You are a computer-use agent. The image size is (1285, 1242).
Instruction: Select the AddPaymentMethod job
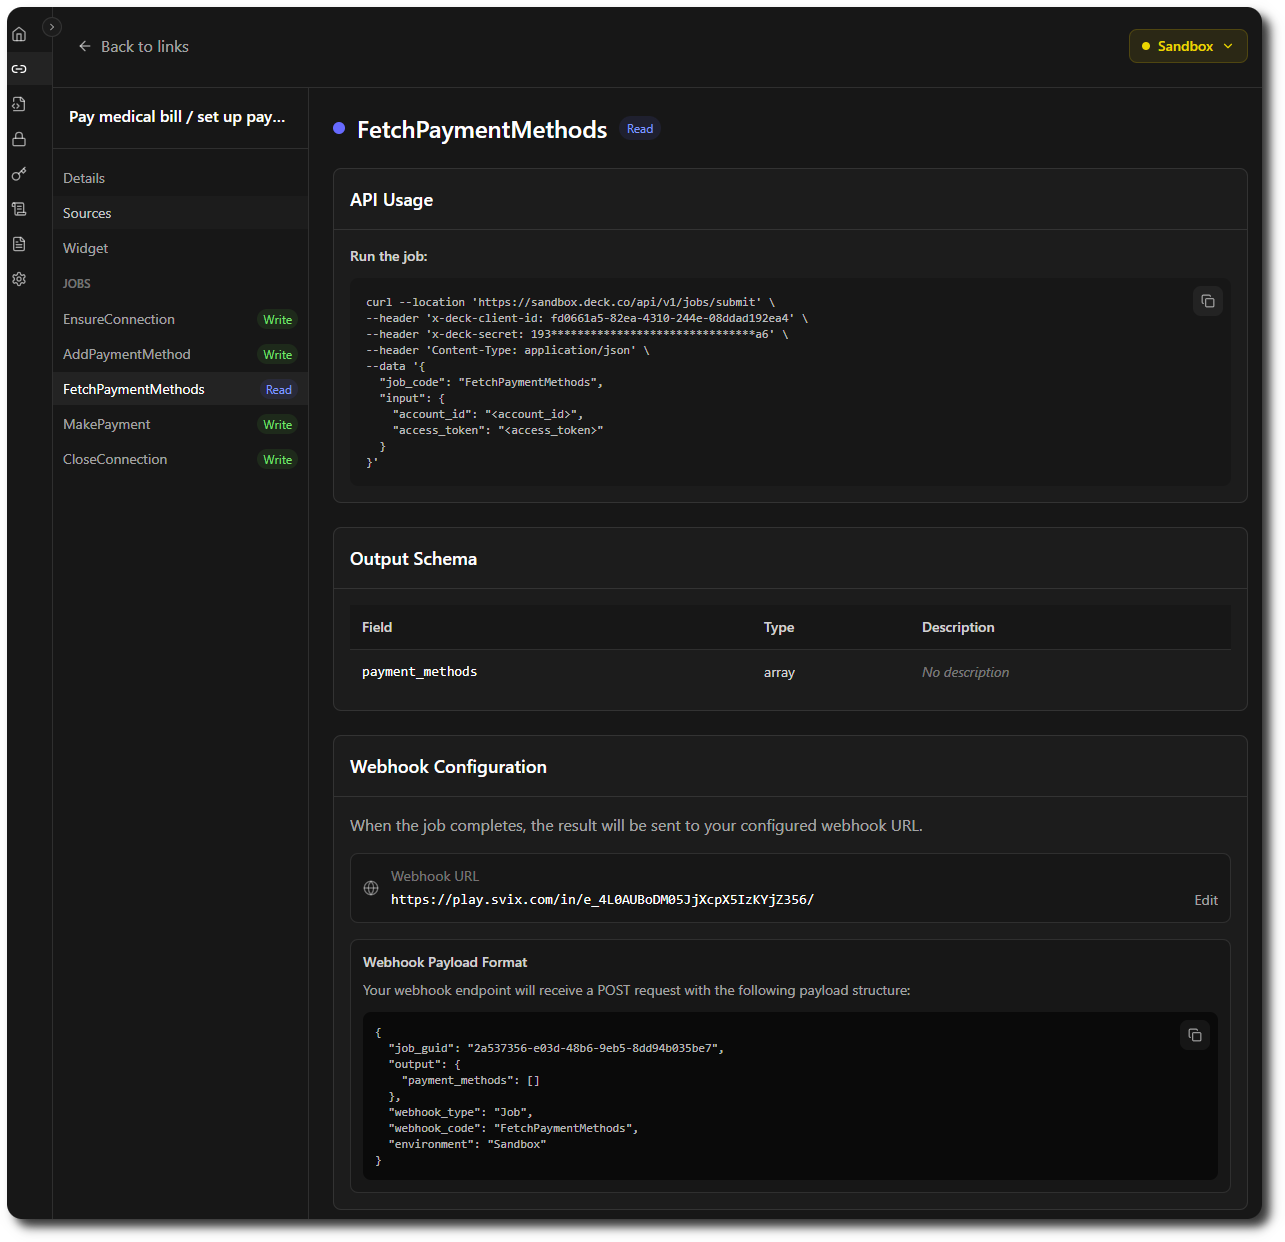coord(180,354)
